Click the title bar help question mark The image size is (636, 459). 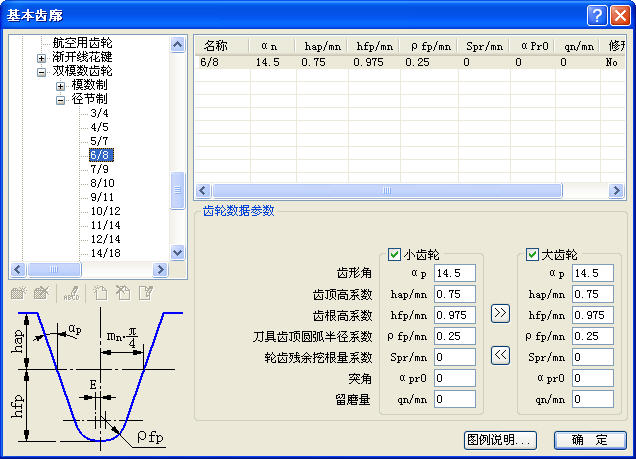(x=597, y=15)
